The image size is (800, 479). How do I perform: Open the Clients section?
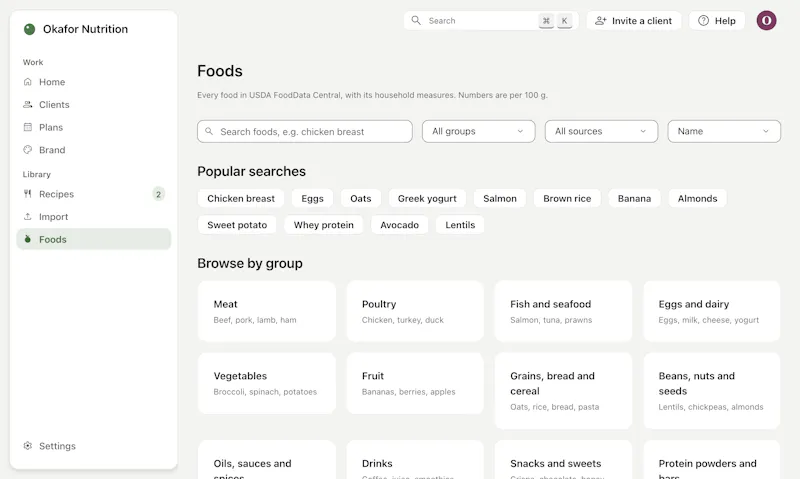(94, 105)
